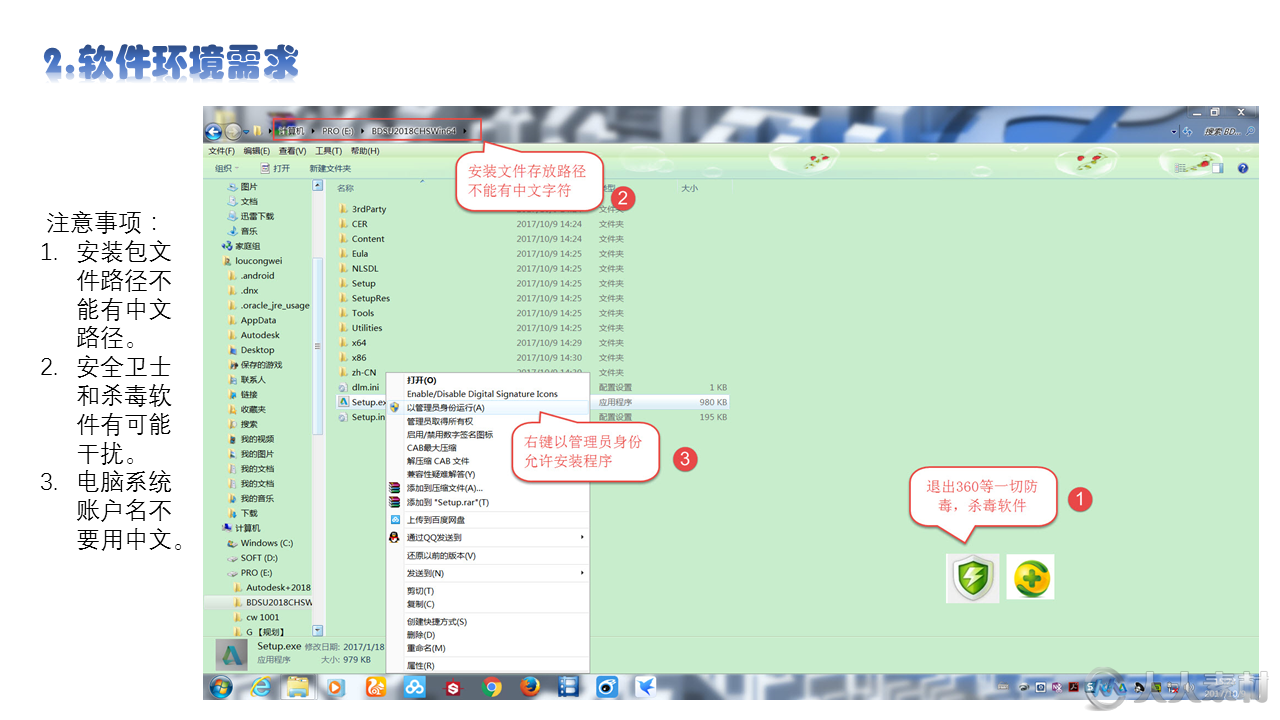The width and height of the screenshot is (1280, 720).
Task: Click navigation pane scroll down arrow
Action: click(x=318, y=631)
